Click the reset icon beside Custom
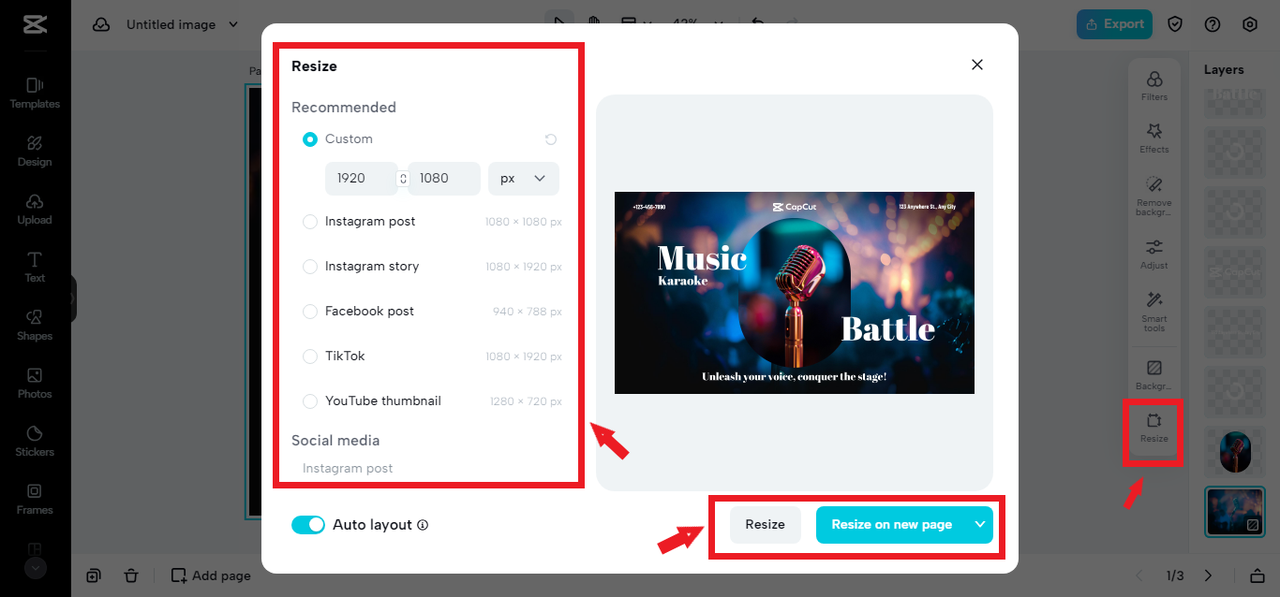The image size is (1280, 597). point(550,139)
